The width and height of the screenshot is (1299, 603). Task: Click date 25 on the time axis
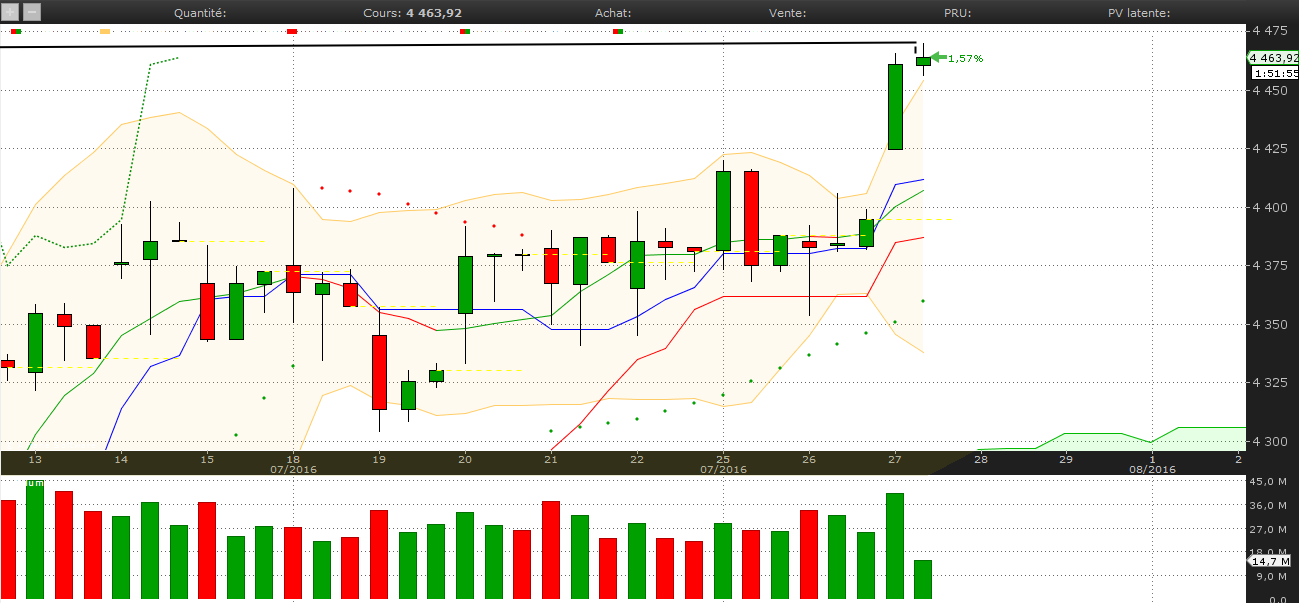(722, 459)
